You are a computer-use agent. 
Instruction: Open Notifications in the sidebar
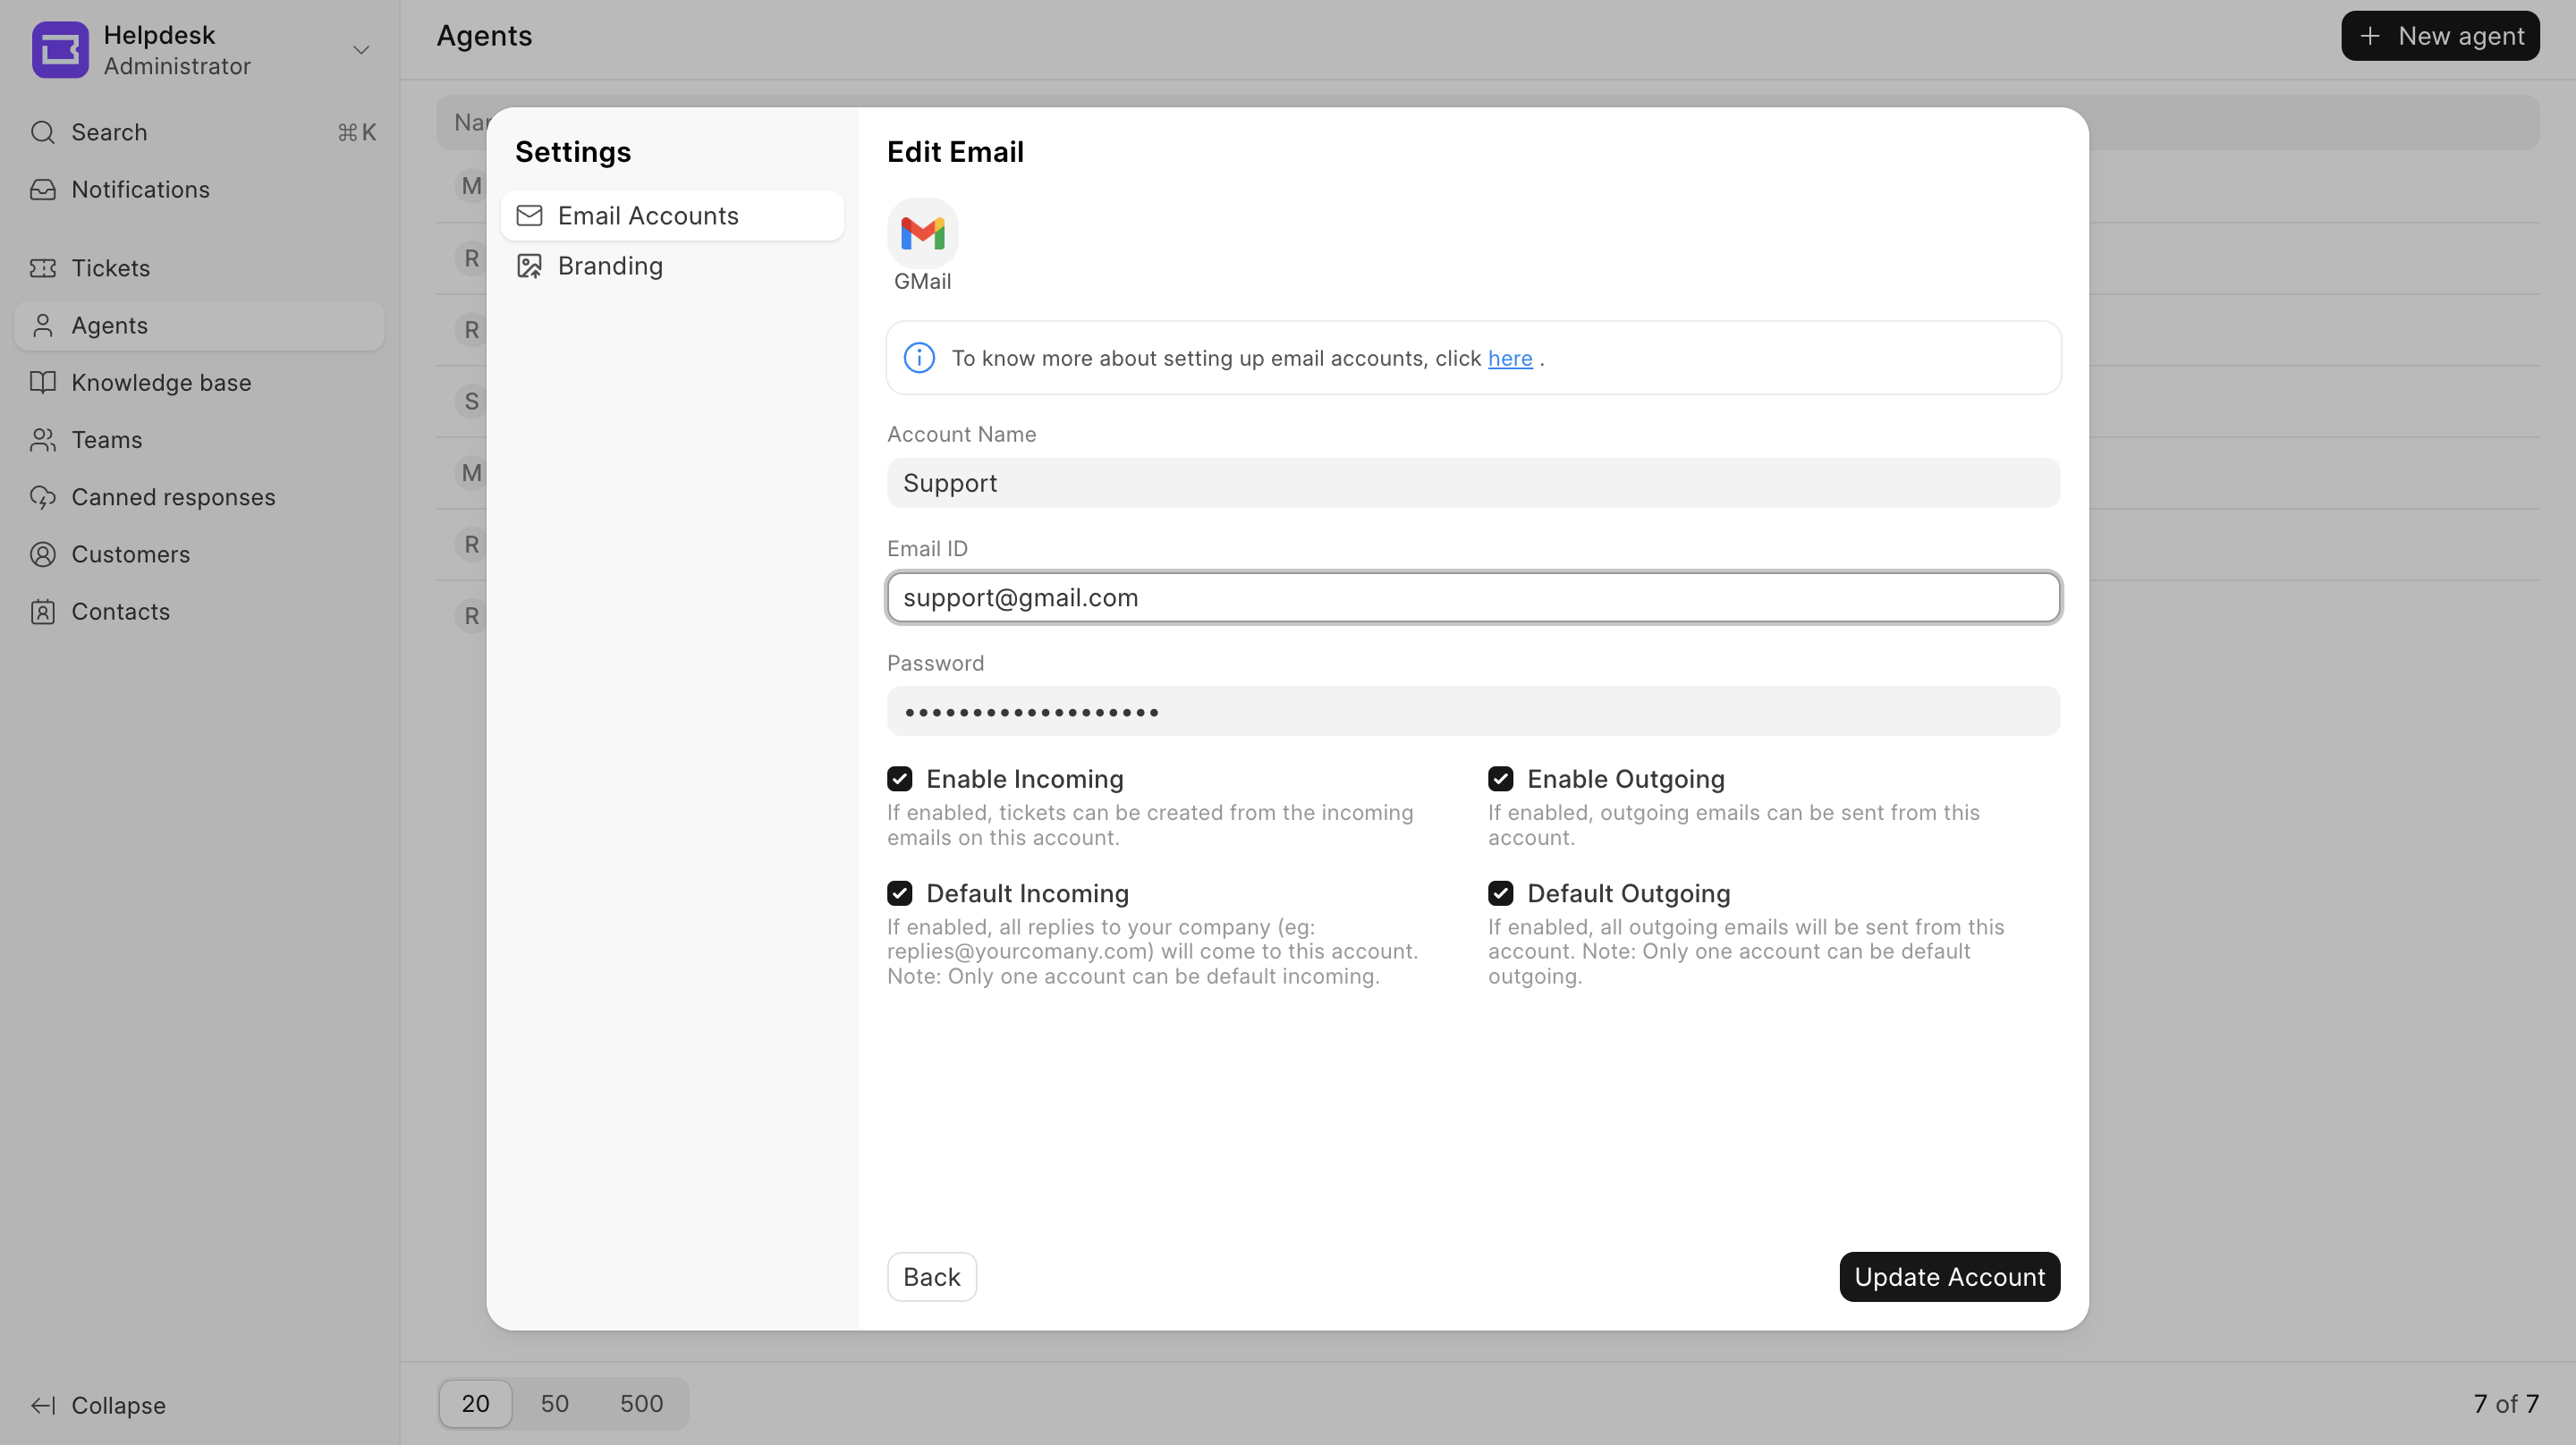pyautogui.click(x=199, y=189)
